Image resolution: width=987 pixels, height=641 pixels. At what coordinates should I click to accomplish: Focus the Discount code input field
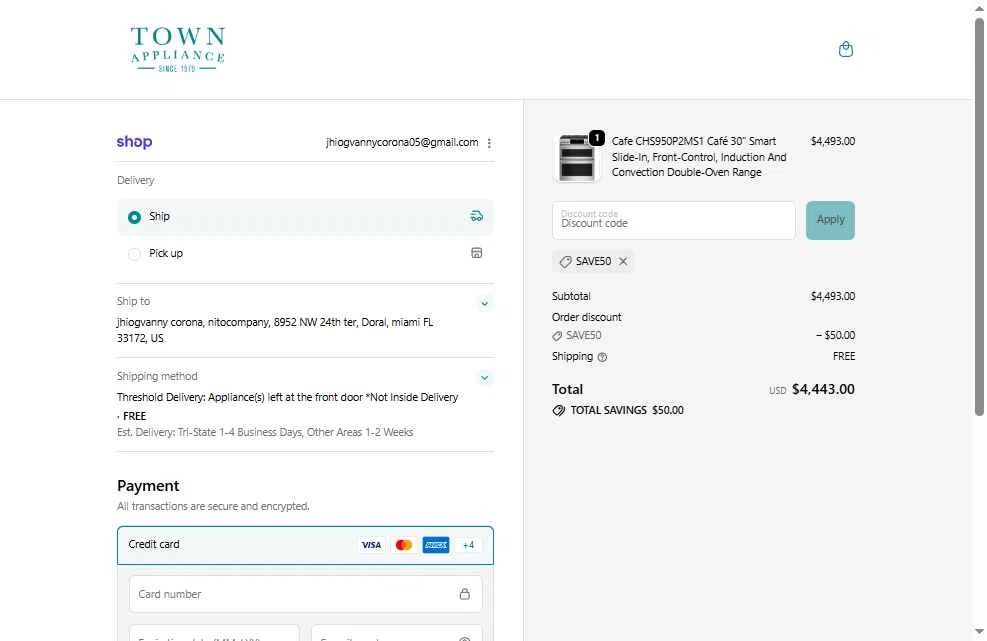tap(674, 220)
